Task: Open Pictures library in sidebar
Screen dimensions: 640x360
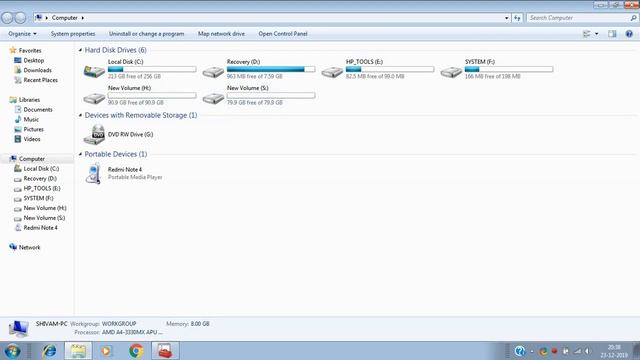Action: pyautogui.click(x=33, y=129)
